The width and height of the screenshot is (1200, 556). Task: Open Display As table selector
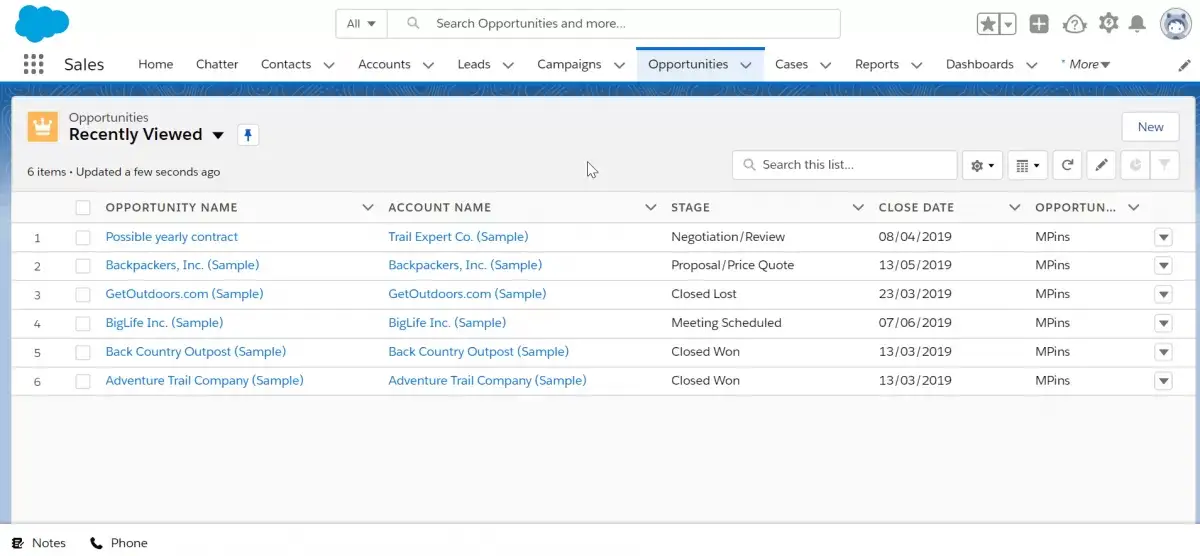click(x=1028, y=165)
